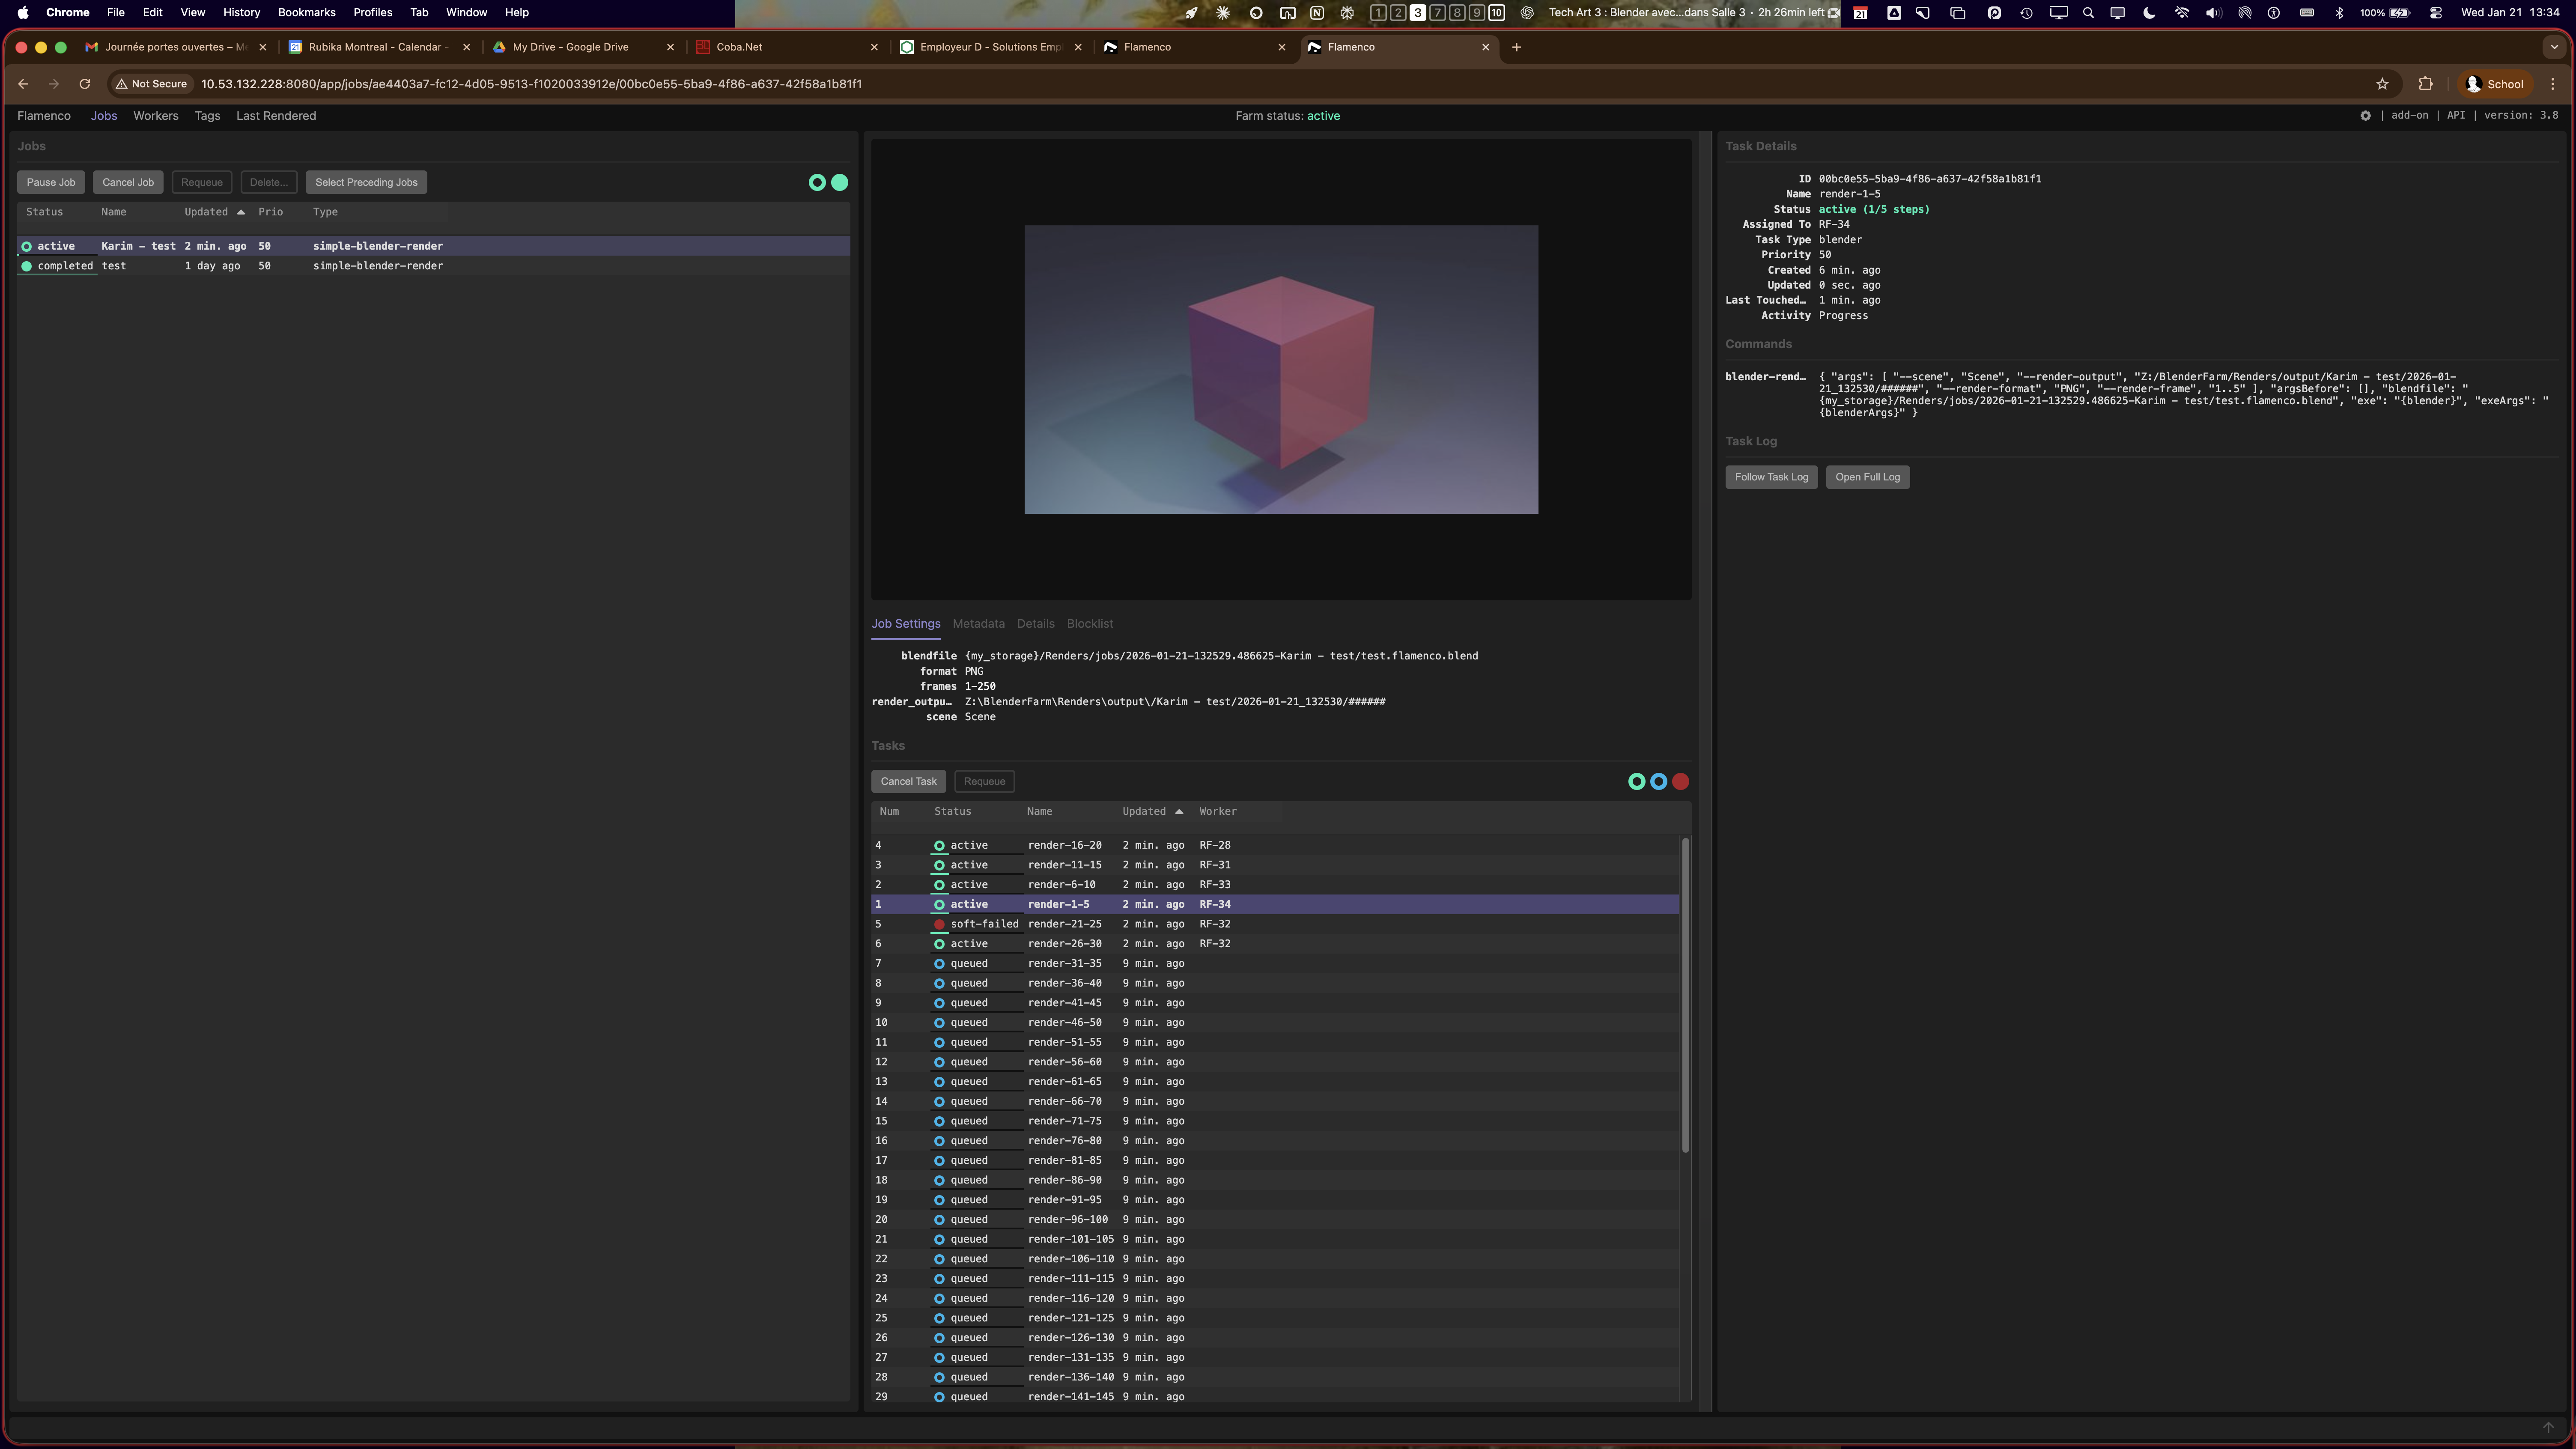
Task: Close the My Drive - Google Drive tab
Action: coord(670,47)
